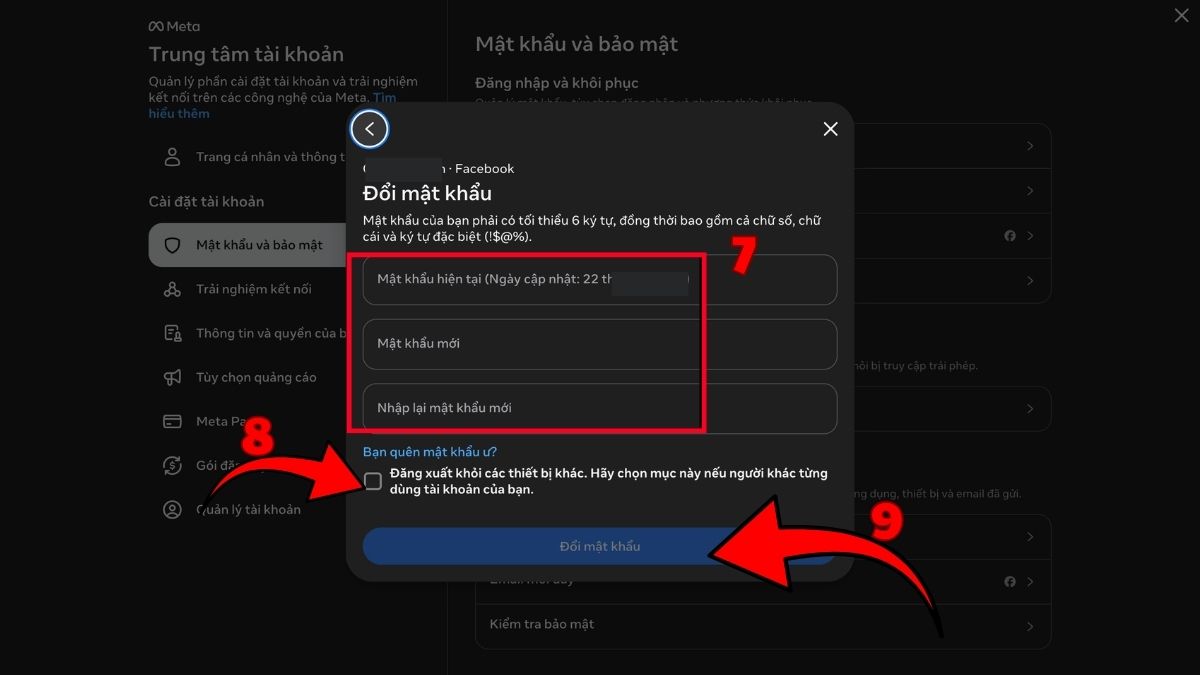Click the Trung tâm tài khoản heading
The height and width of the screenshot is (675, 1200).
(x=246, y=54)
